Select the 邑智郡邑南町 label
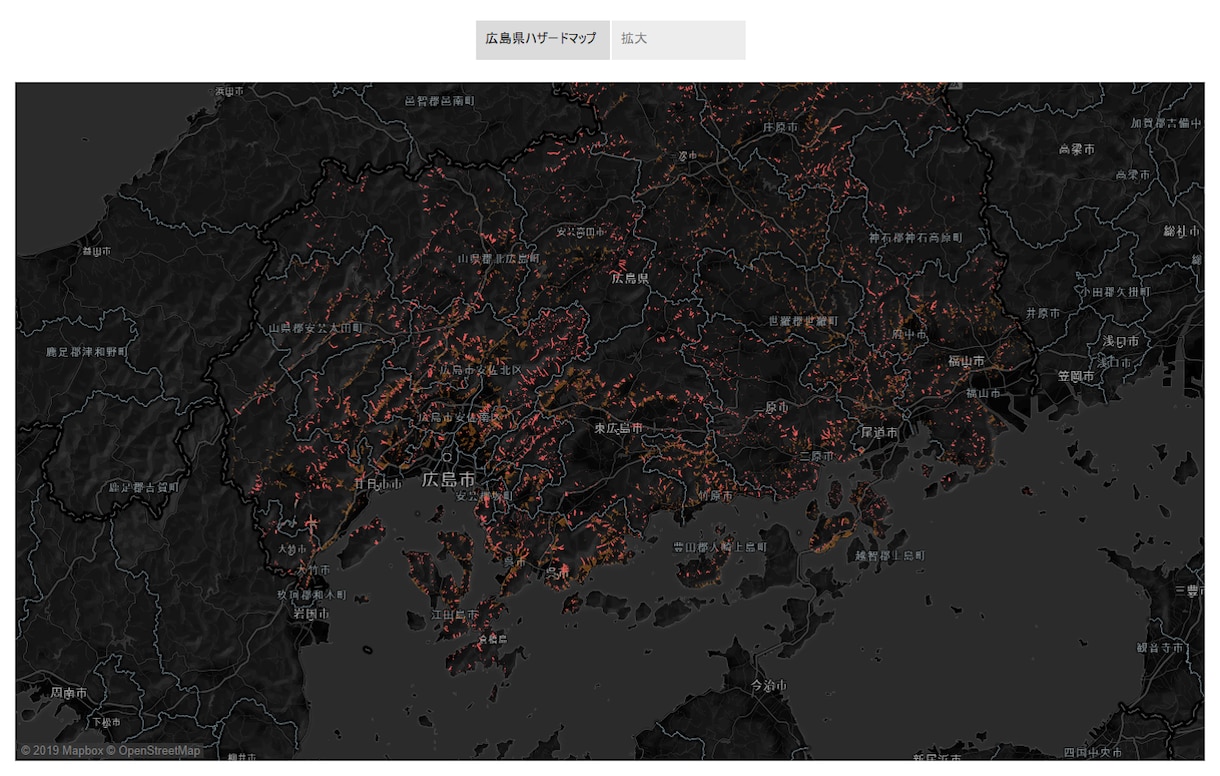Screen dimensions: 1220x776 (440, 101)
